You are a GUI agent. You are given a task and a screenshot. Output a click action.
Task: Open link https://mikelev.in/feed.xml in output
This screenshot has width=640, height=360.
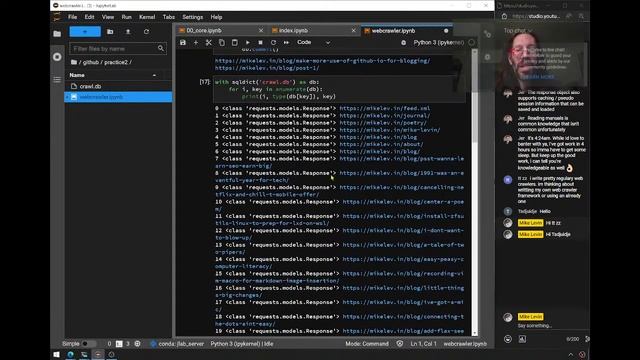pyautogui.click(x=384, y=109)
